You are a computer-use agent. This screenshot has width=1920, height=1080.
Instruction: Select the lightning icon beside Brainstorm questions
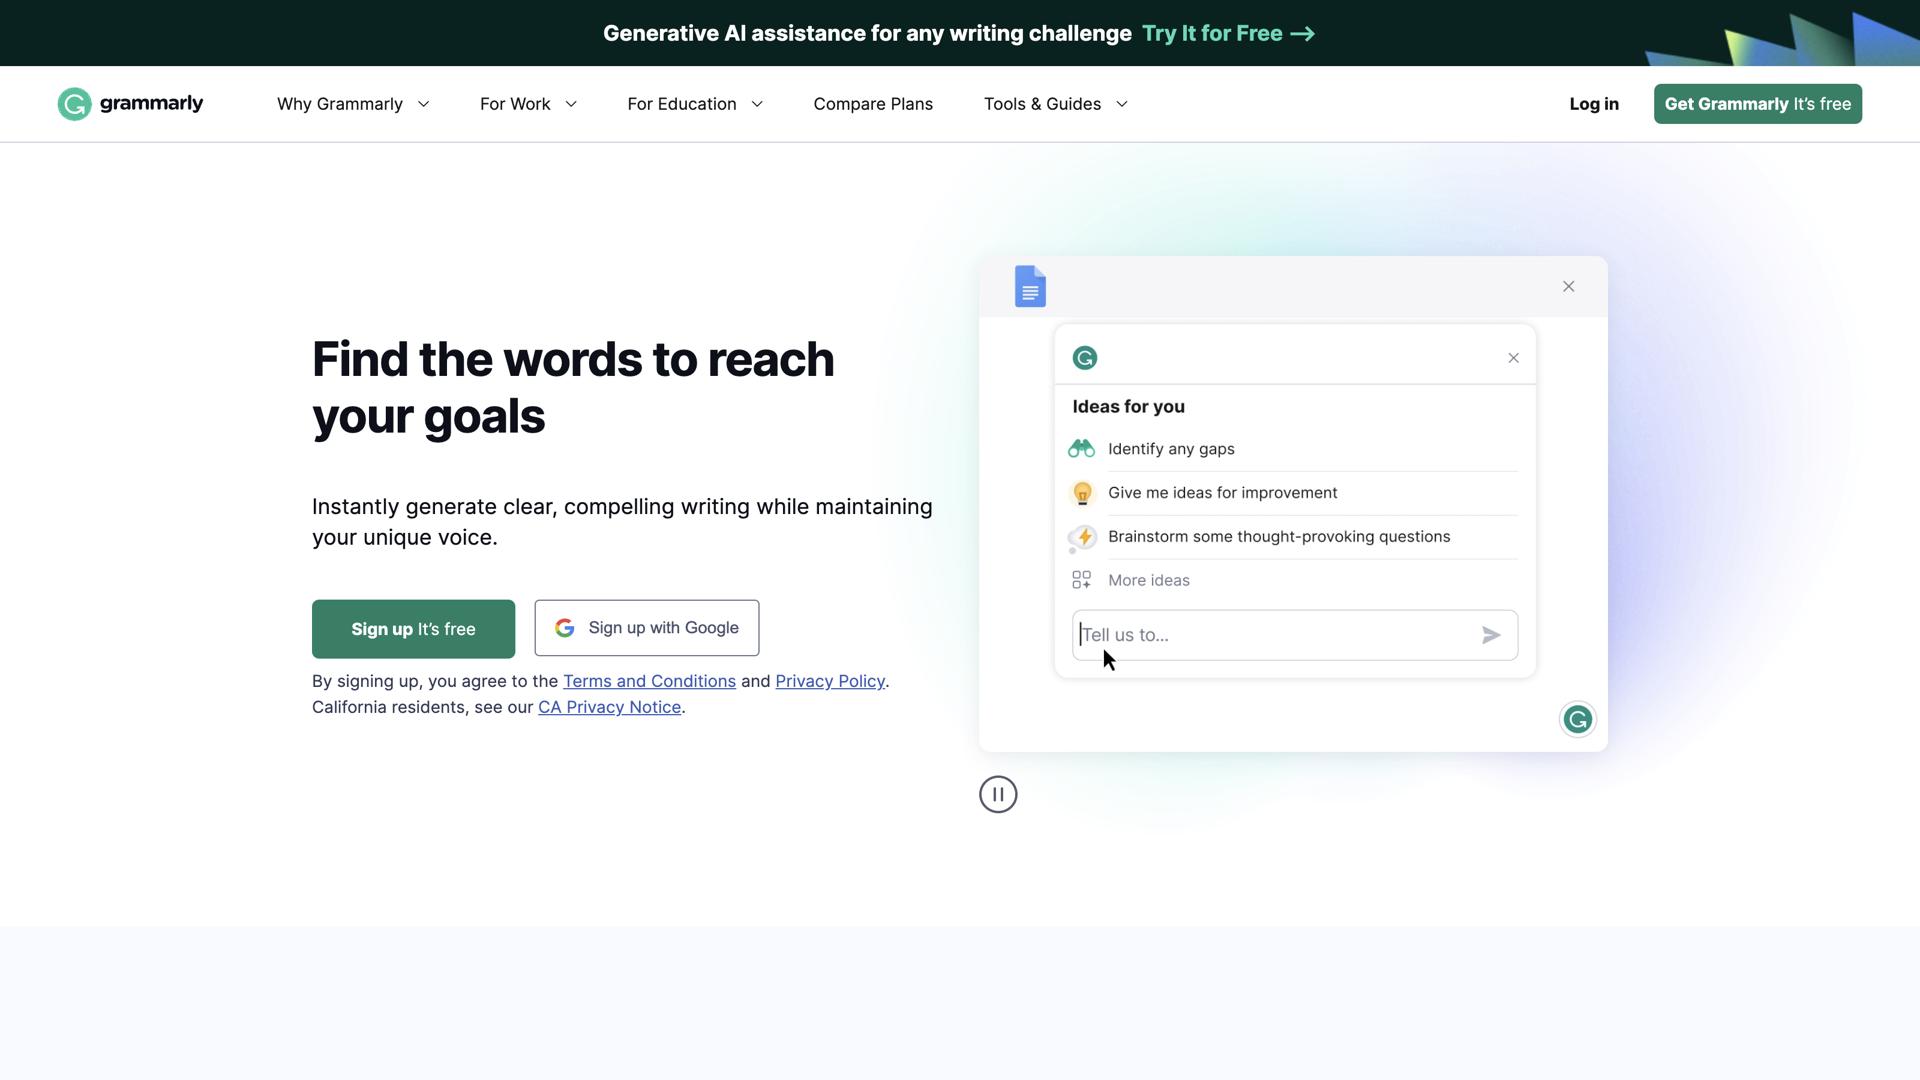[x=1082, y=537]
